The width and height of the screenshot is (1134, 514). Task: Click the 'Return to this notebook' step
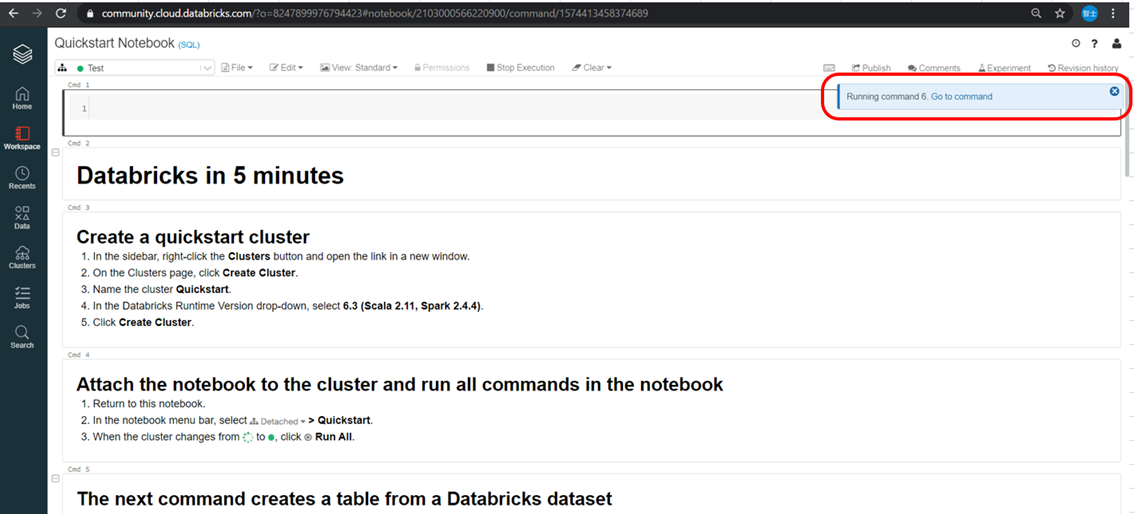pos(149,403)
